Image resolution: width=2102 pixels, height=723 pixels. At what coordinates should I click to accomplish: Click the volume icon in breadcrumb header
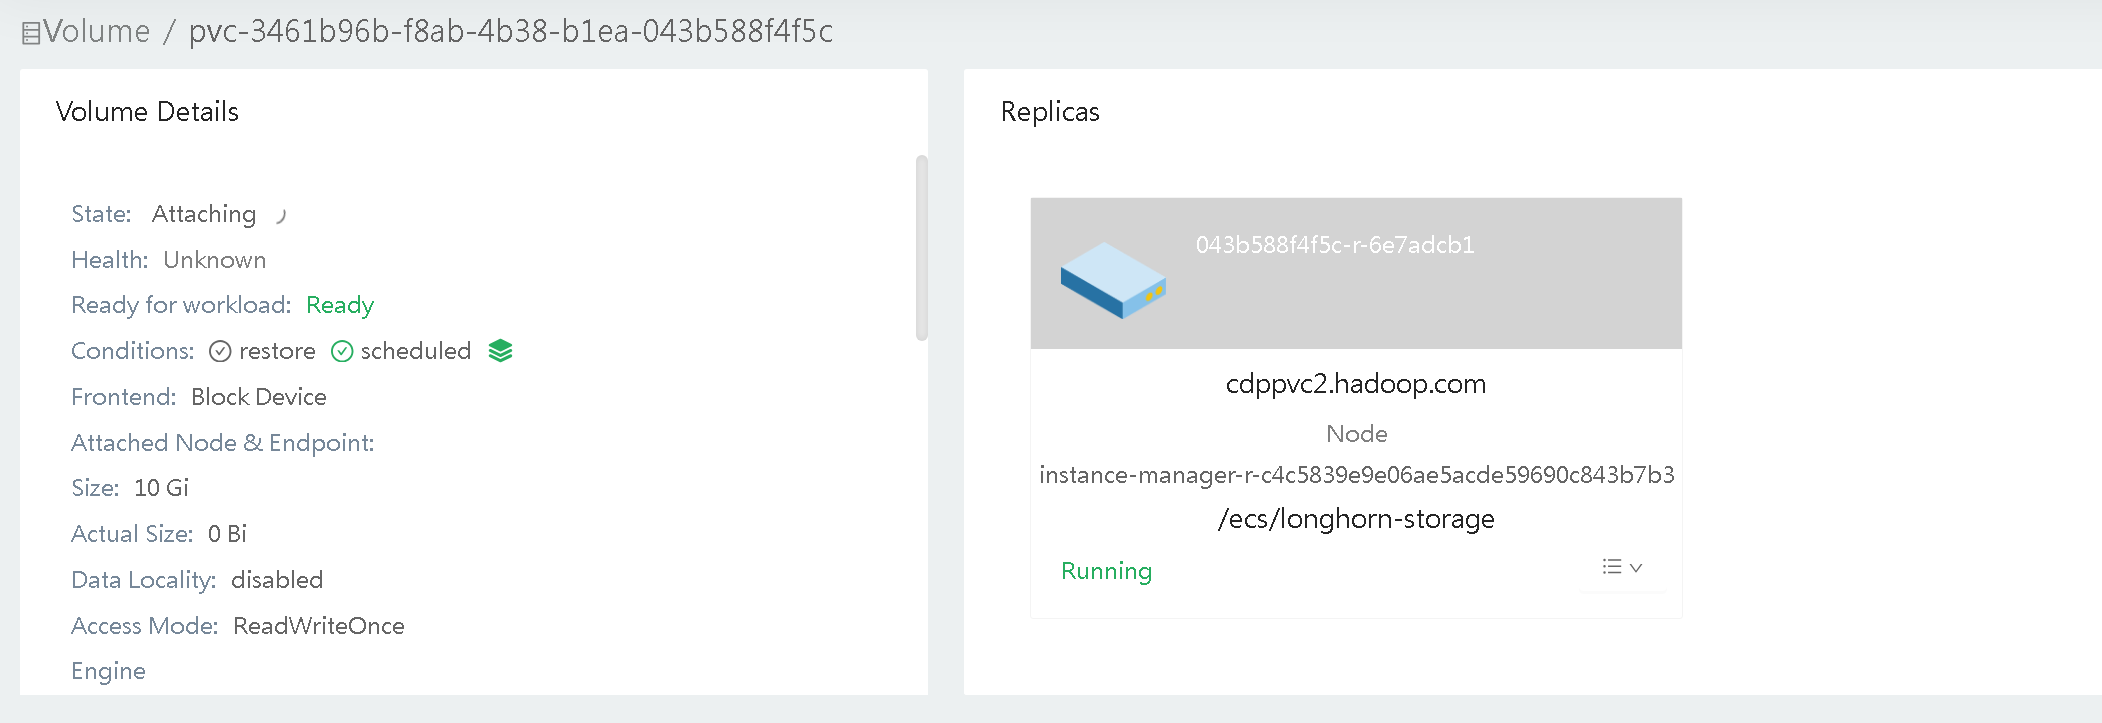click(x=31, y=30)
